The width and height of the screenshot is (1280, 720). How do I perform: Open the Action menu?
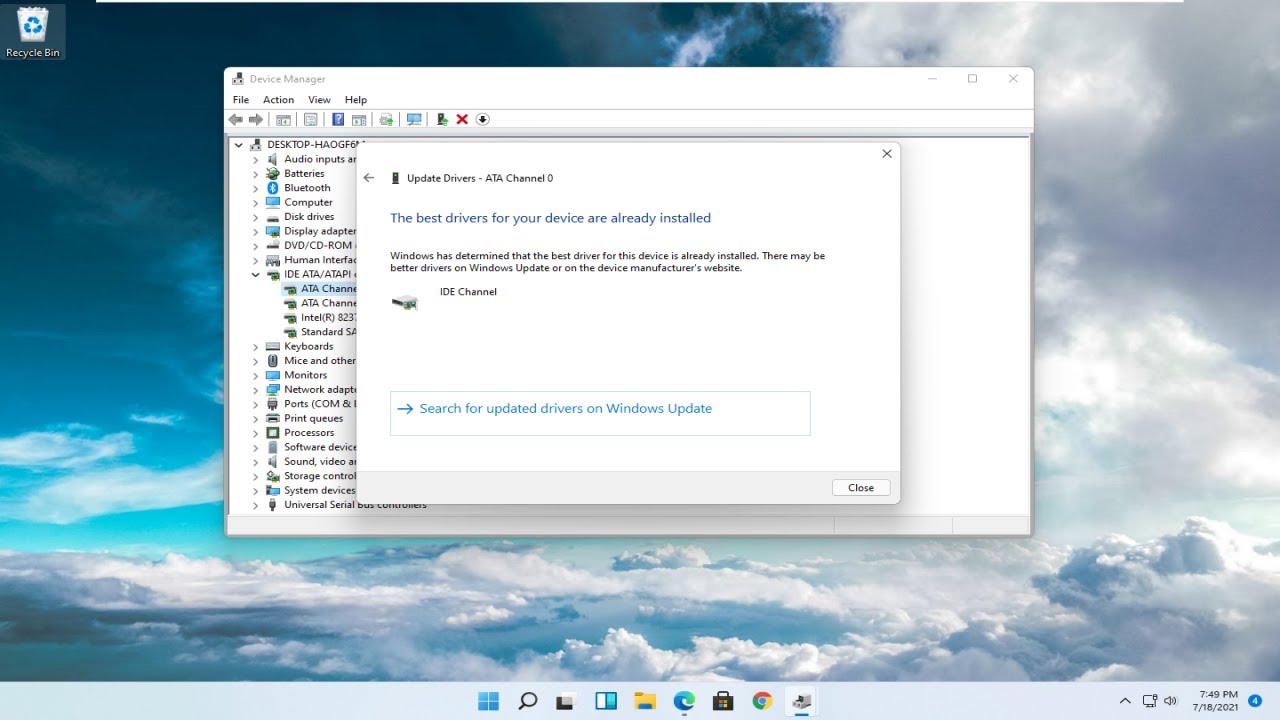click(x=278, y=100)
